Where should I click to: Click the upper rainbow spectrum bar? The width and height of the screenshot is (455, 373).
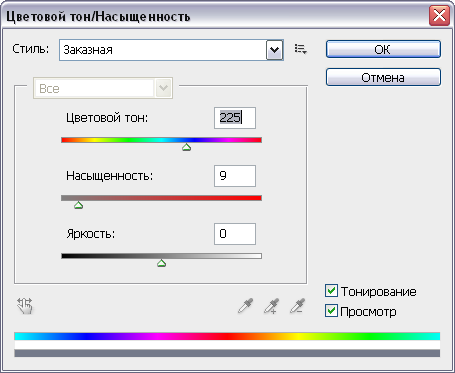pyautogui.click(x=227, y=336)
